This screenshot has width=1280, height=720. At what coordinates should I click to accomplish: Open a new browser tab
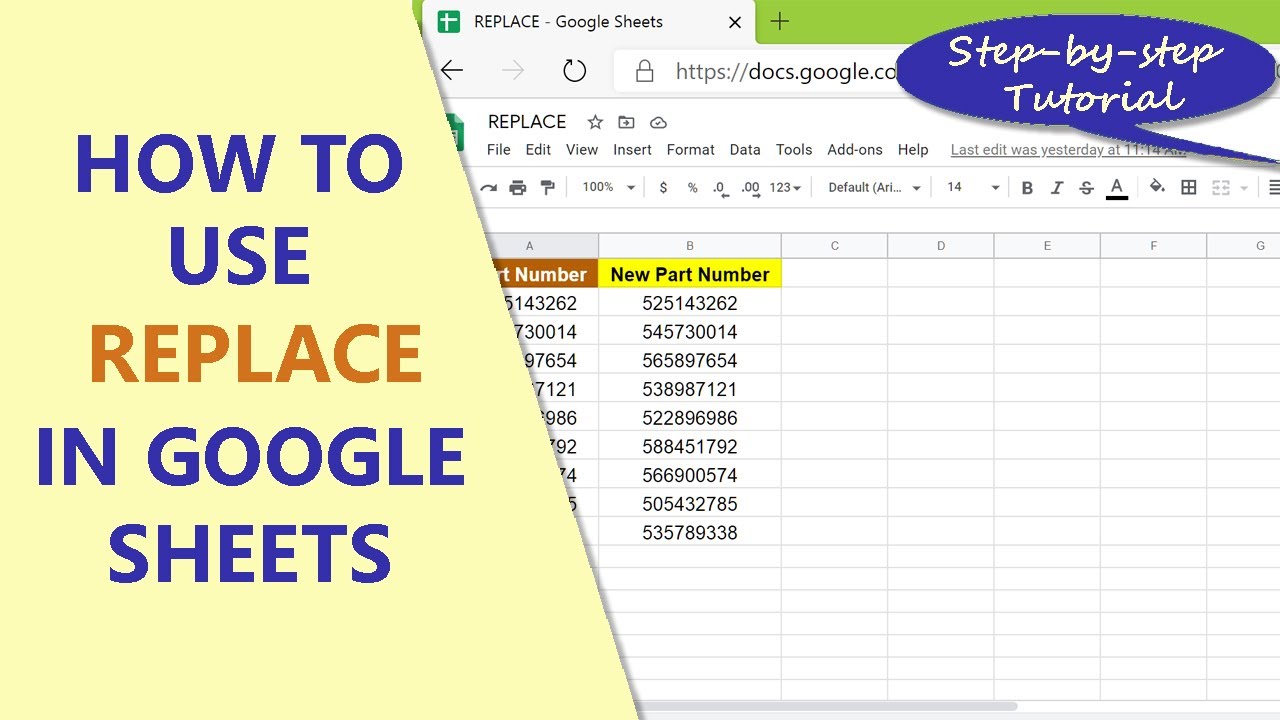[x=780, y=22]
